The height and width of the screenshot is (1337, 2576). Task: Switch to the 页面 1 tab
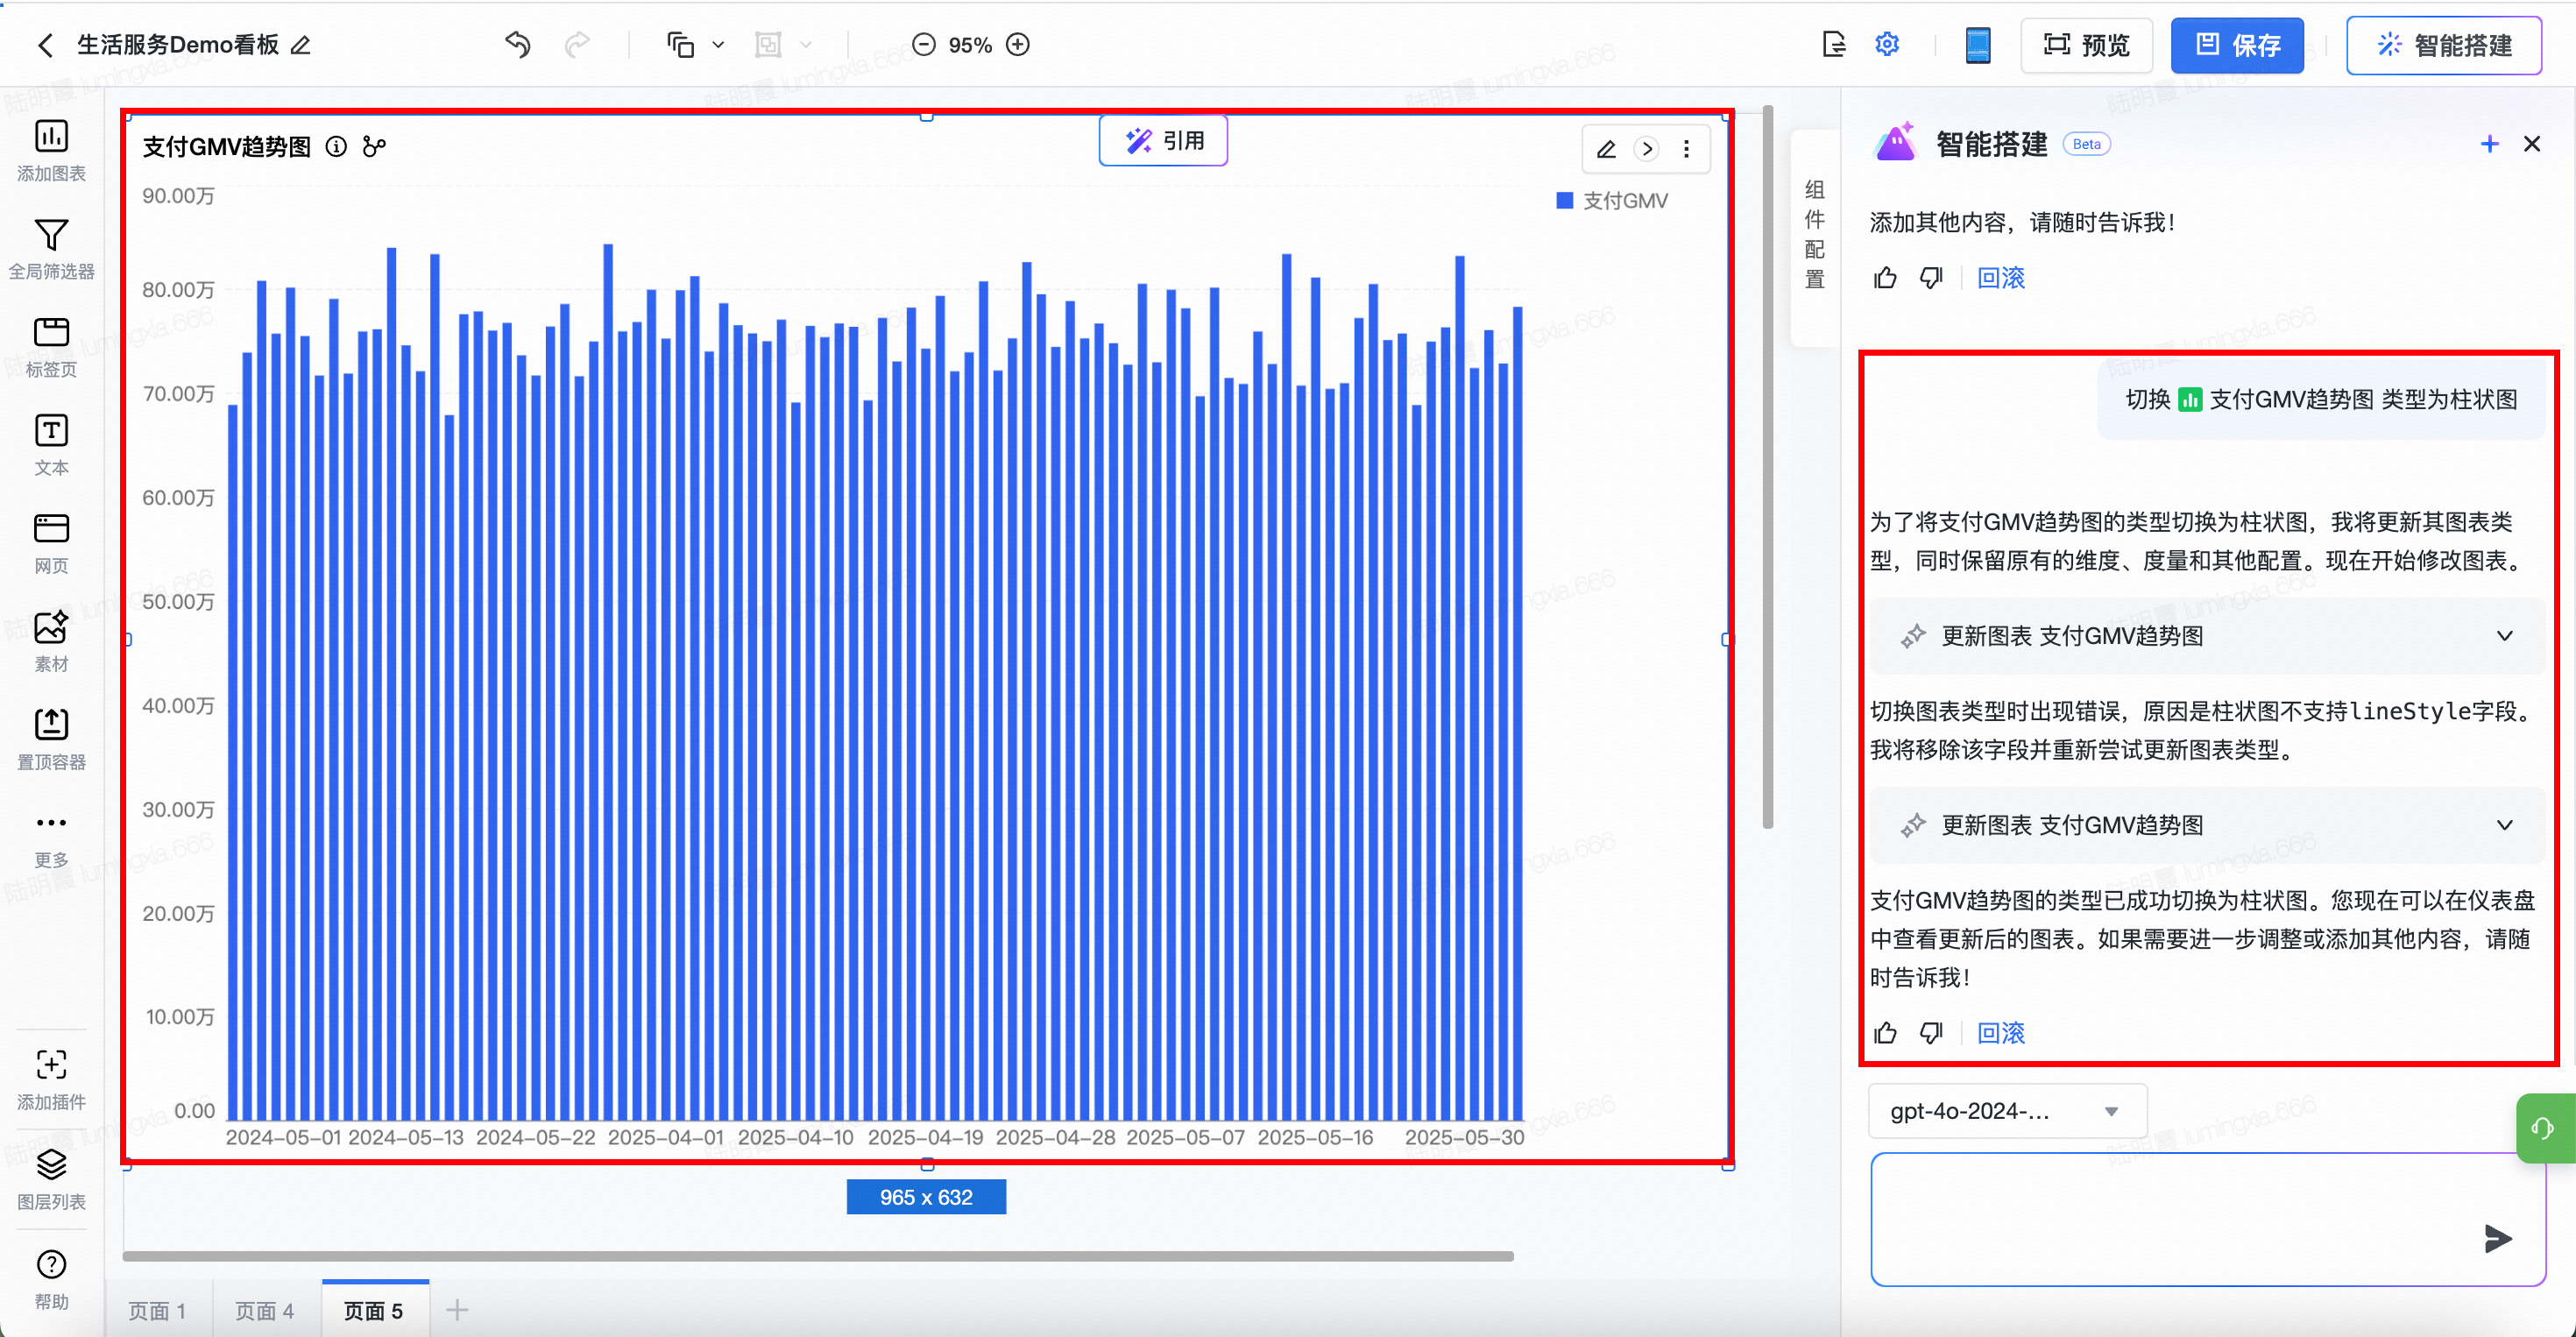tap(157, 1310)
